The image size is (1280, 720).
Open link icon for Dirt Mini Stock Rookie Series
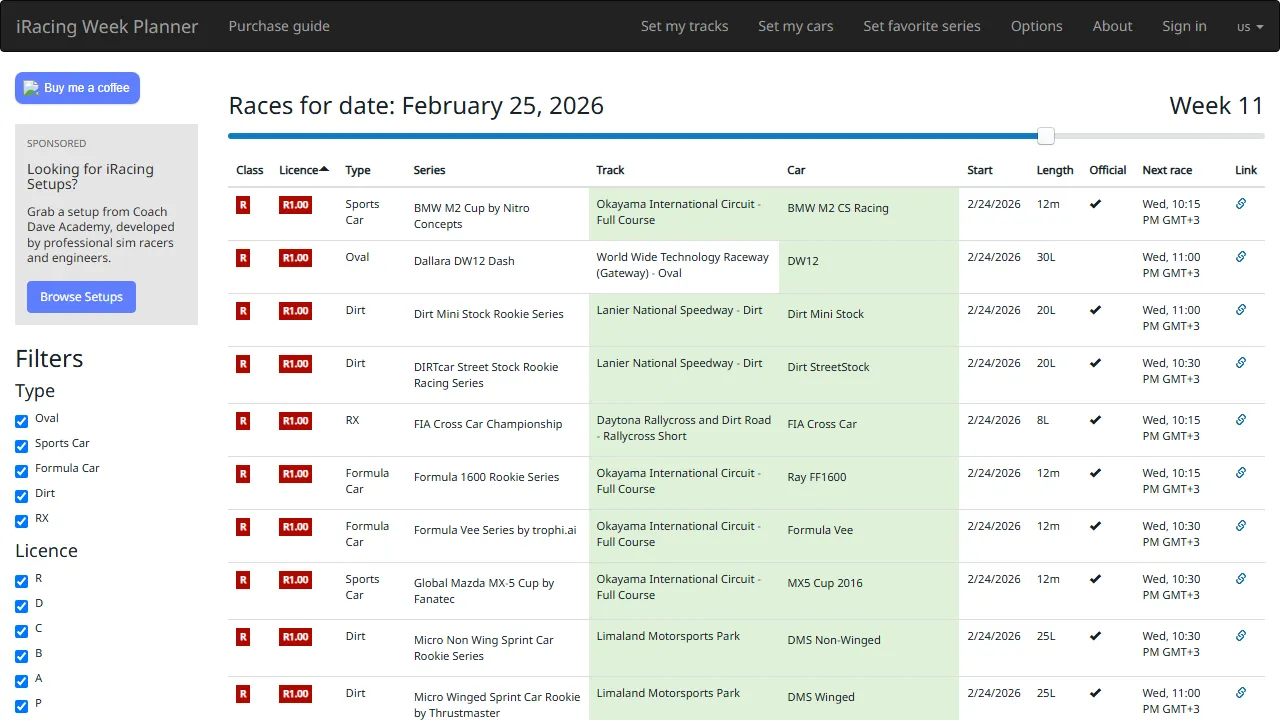point(1241,310)
